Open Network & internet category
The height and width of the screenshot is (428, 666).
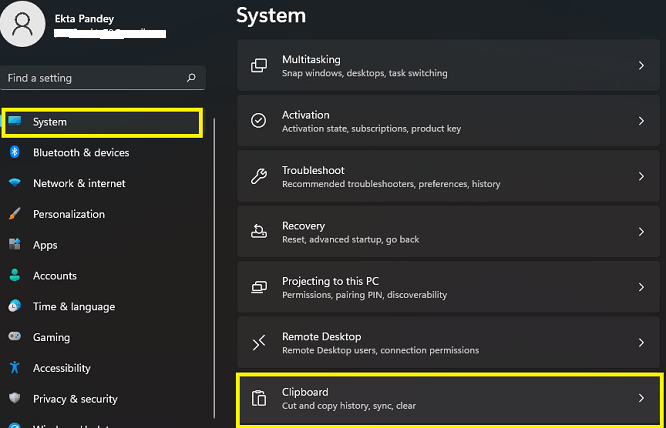(x=79, y=184)
